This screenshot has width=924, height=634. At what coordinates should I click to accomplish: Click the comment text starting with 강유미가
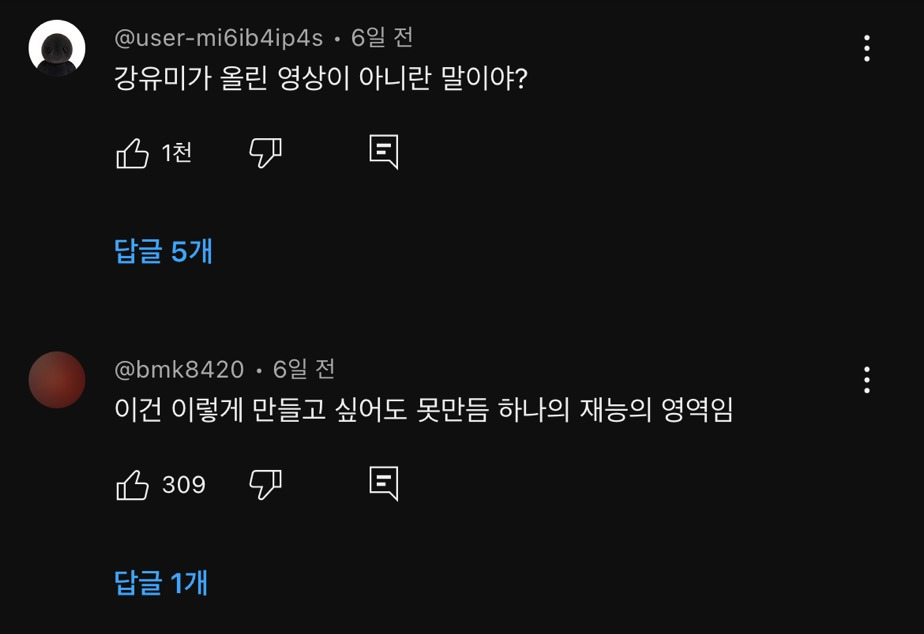[x=320, y=79]
